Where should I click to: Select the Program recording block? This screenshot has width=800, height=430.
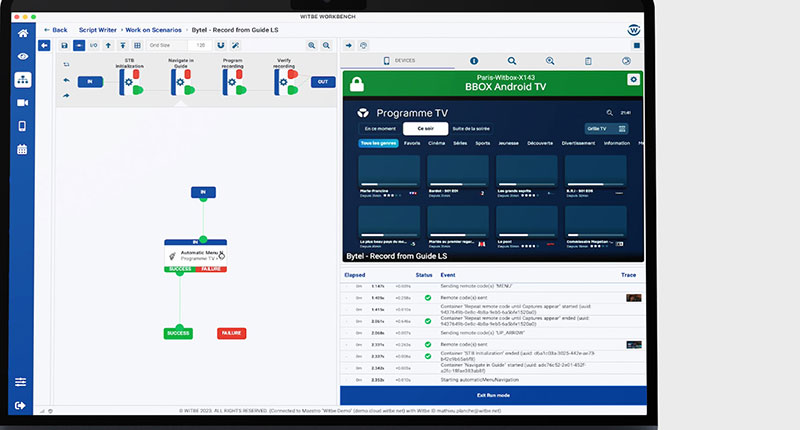[234, 82]
